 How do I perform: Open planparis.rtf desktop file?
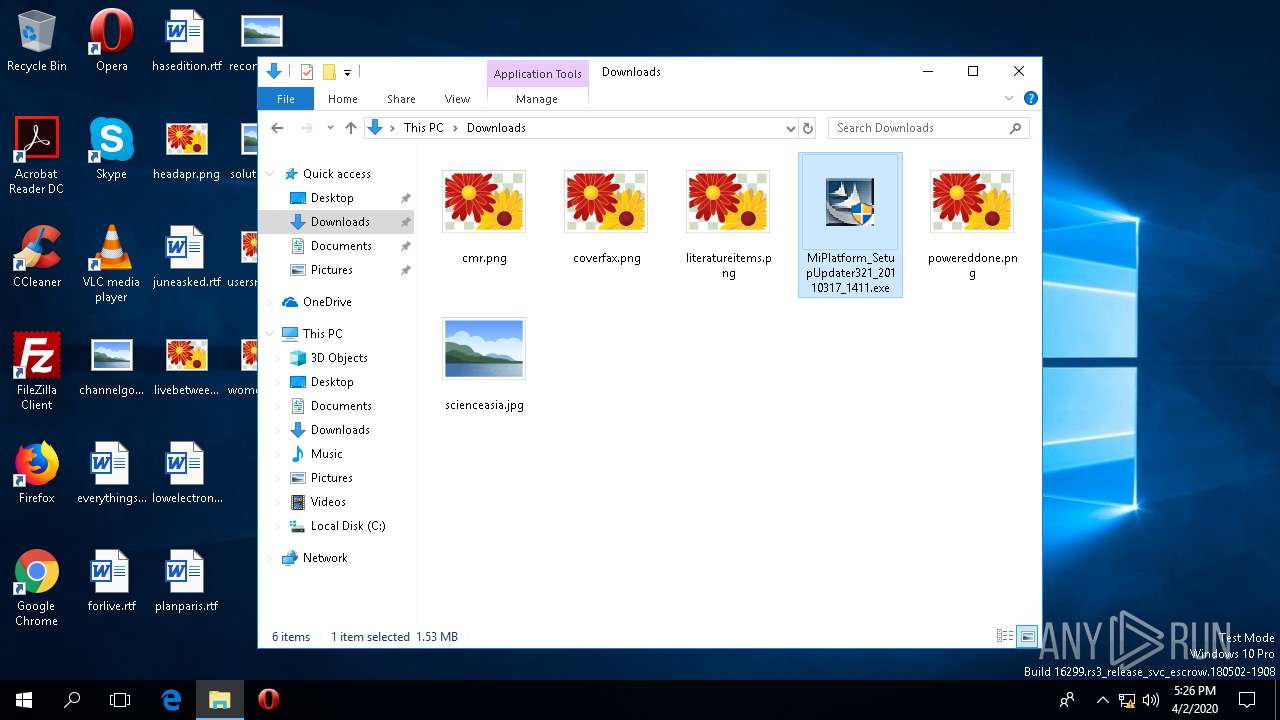pos(186,581)
